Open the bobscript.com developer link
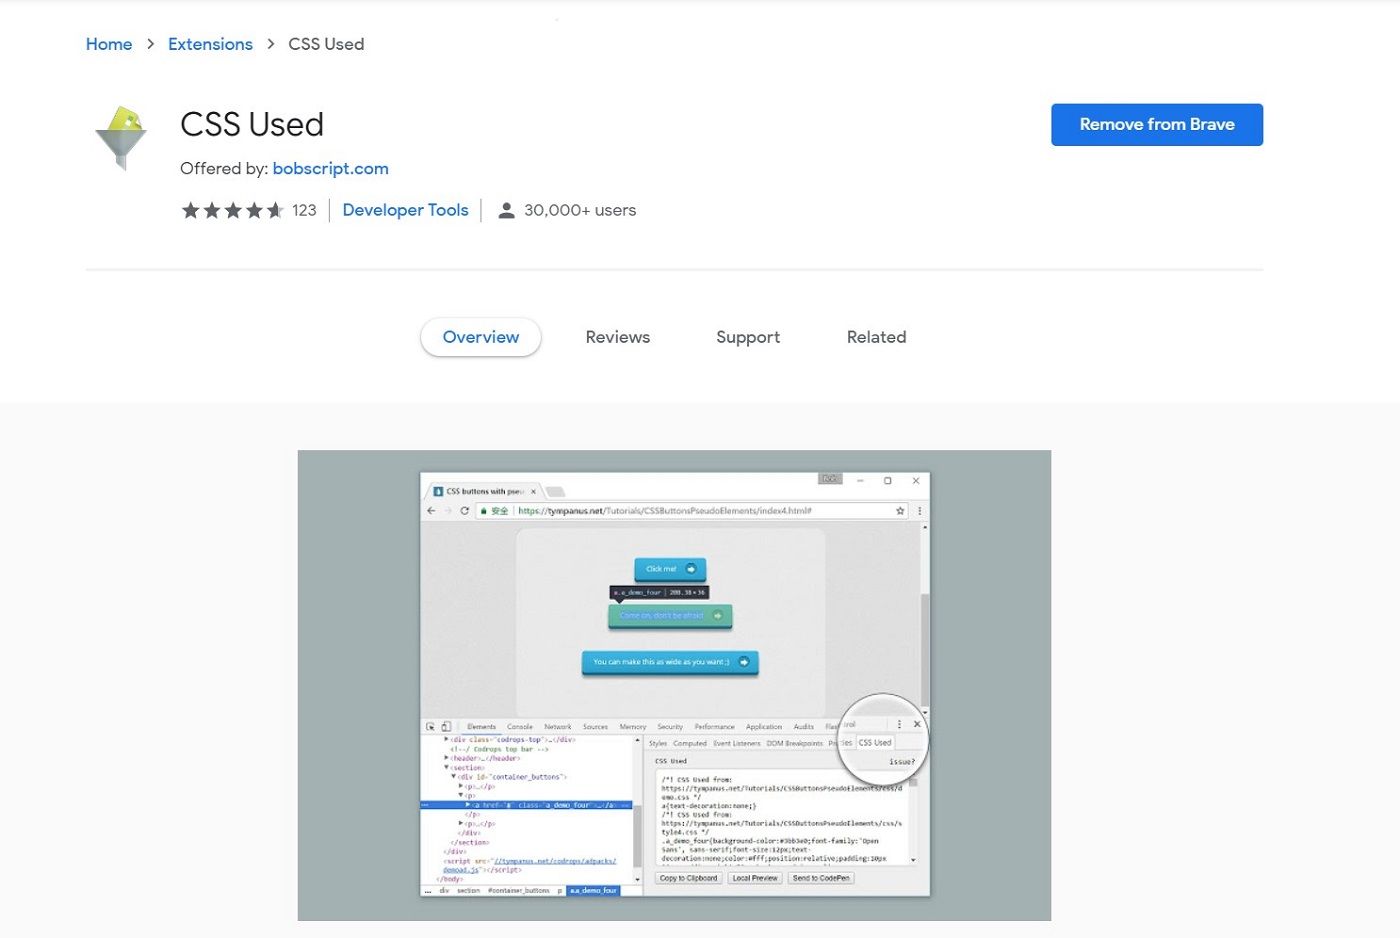This screenshot has width=1400, height=938. tap(330, 168)
